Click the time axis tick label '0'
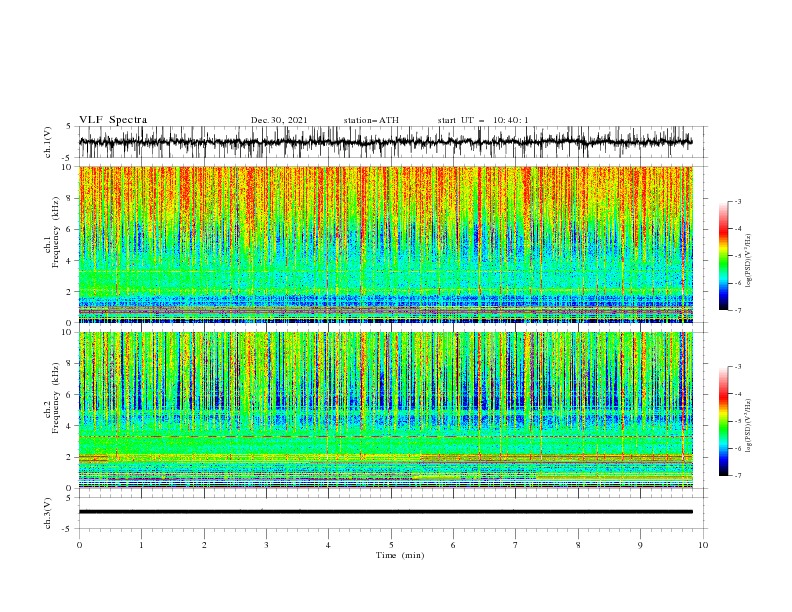Image resolution: width=792 pixels, height=612 pixels. [x=79, y=545]
